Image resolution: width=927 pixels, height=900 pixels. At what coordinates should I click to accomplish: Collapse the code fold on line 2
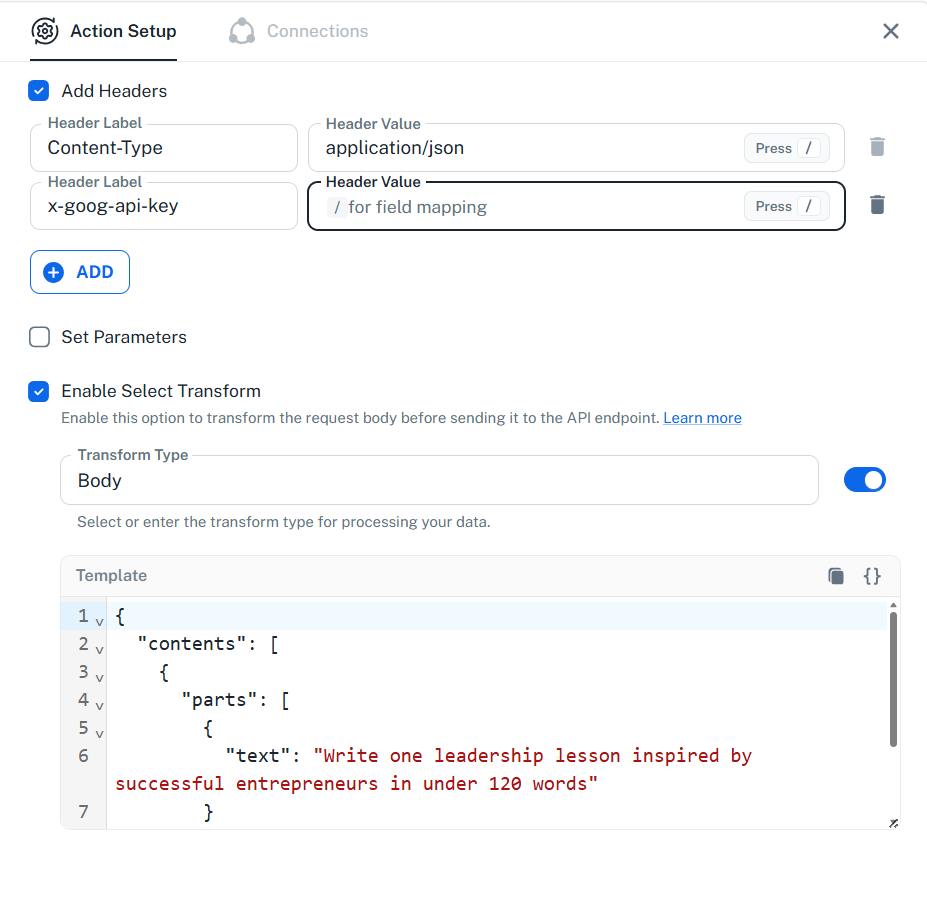[99, 649]
